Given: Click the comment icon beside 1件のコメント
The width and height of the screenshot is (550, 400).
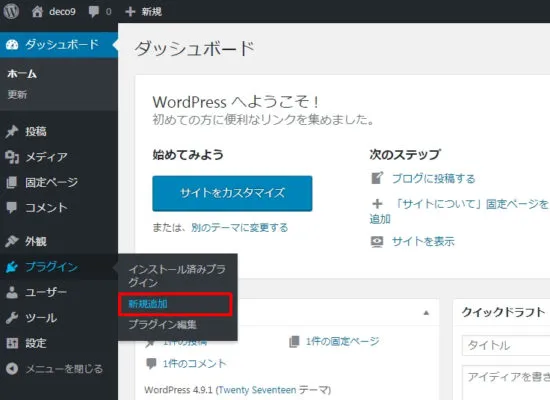Looking at the screenshot, I should pyautogui.click(x=151, y=364).
